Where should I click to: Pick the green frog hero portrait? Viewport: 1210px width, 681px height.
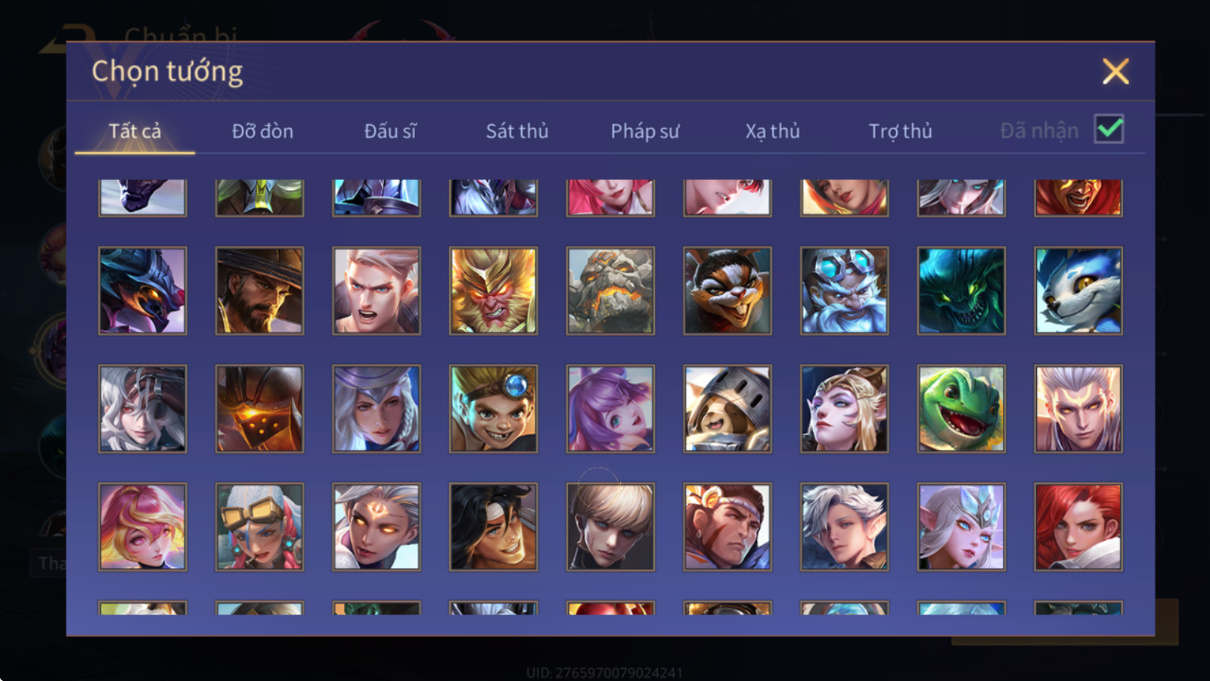pos(961,409)
